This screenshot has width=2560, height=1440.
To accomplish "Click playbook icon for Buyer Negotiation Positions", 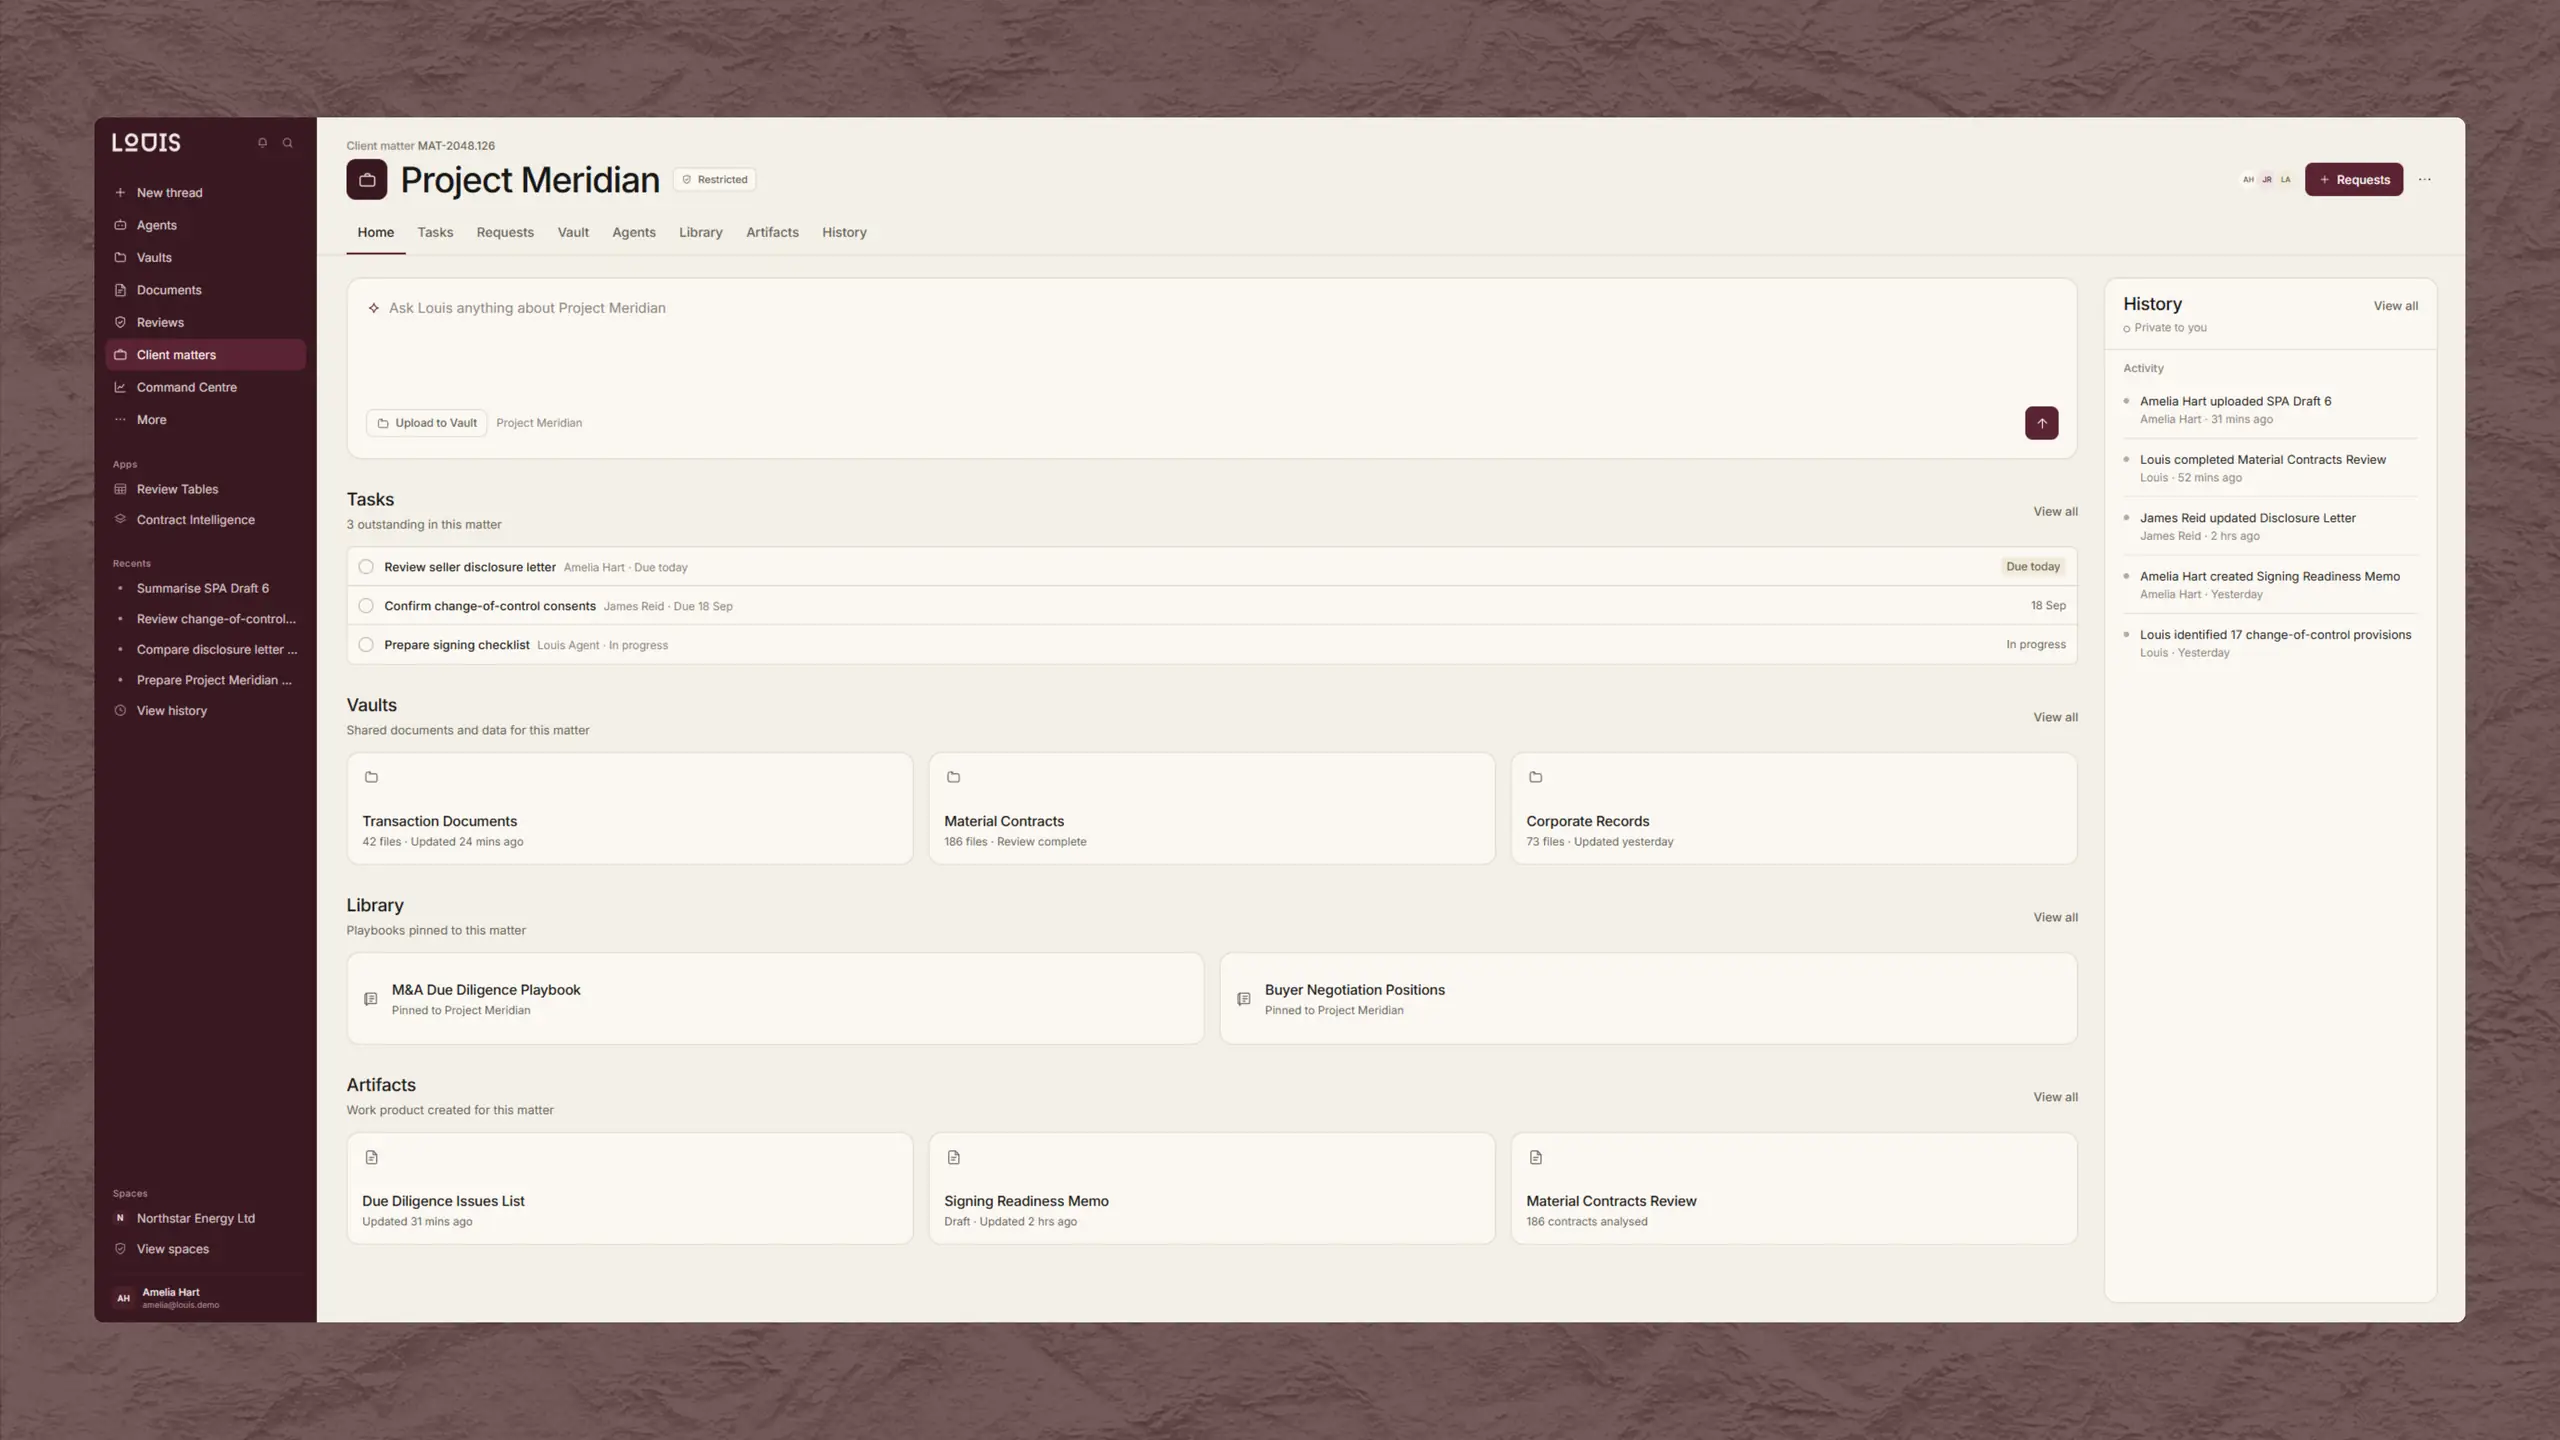I will 1244,999.
